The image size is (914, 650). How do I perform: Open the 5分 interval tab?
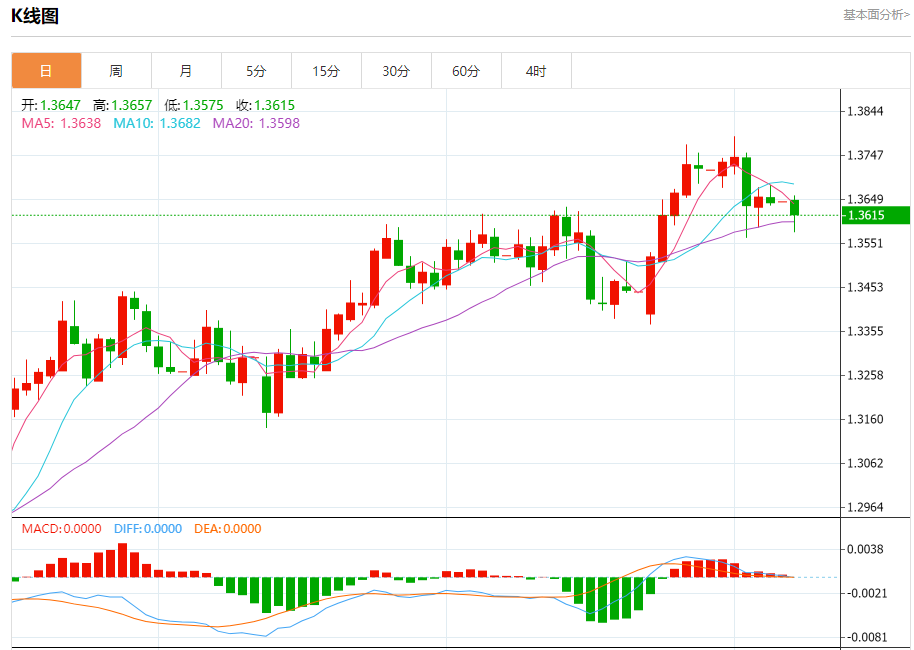point(256,71)
